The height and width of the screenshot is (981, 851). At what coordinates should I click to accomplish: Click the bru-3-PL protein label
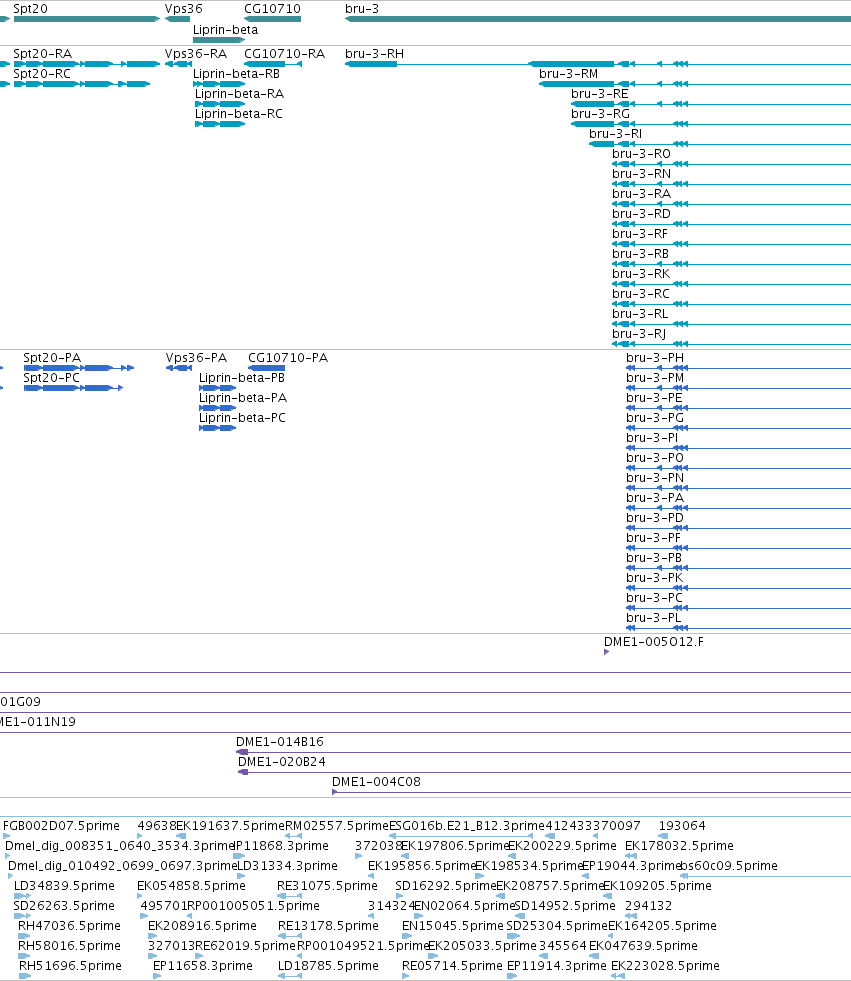(x=654, y=618)
